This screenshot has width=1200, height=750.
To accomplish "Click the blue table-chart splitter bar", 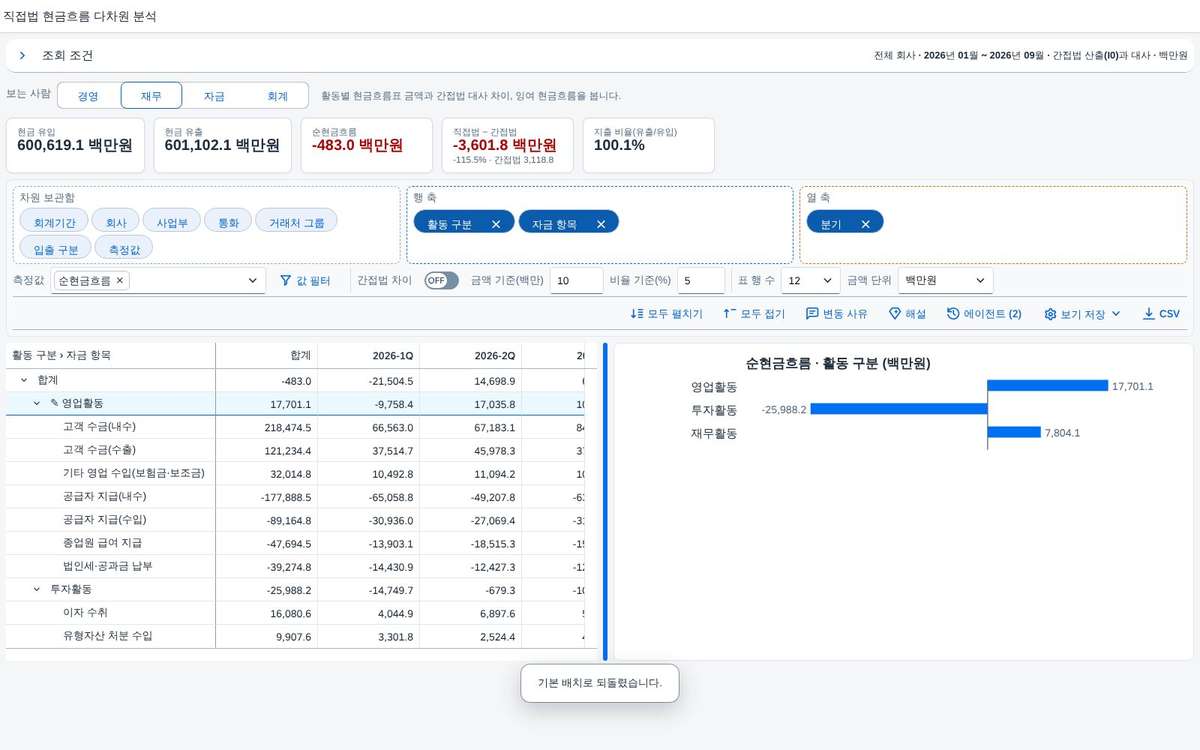I will point(605,502).
